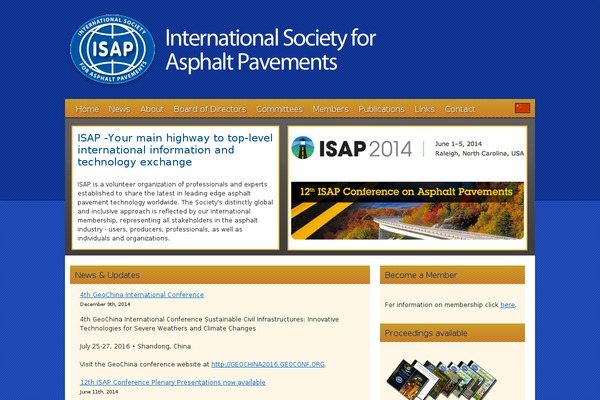Visit the Links page
This screenshot has width=600, height=400.
pyautogui.click(x=424, y=109)
